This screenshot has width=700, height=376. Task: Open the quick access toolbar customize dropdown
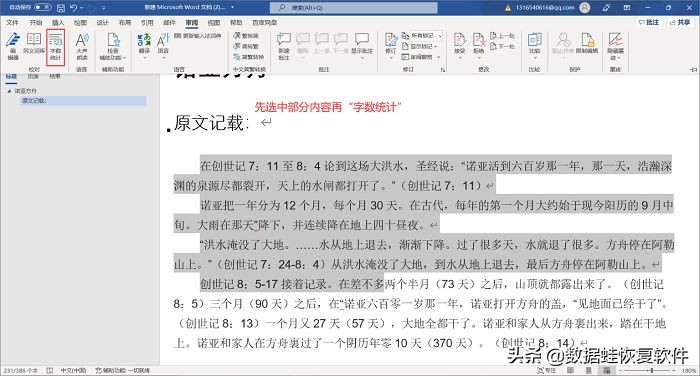click(x=104, y=8)
